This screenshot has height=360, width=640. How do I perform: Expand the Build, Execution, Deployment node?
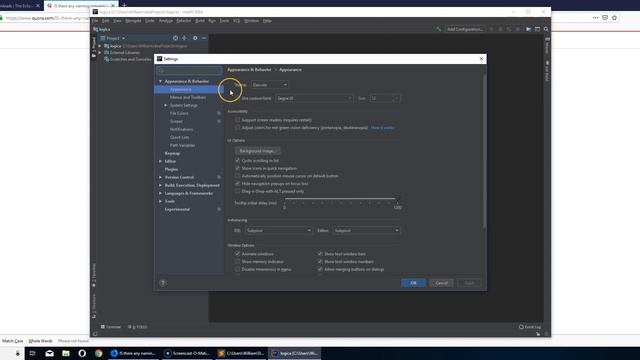[x=160, y=185]
